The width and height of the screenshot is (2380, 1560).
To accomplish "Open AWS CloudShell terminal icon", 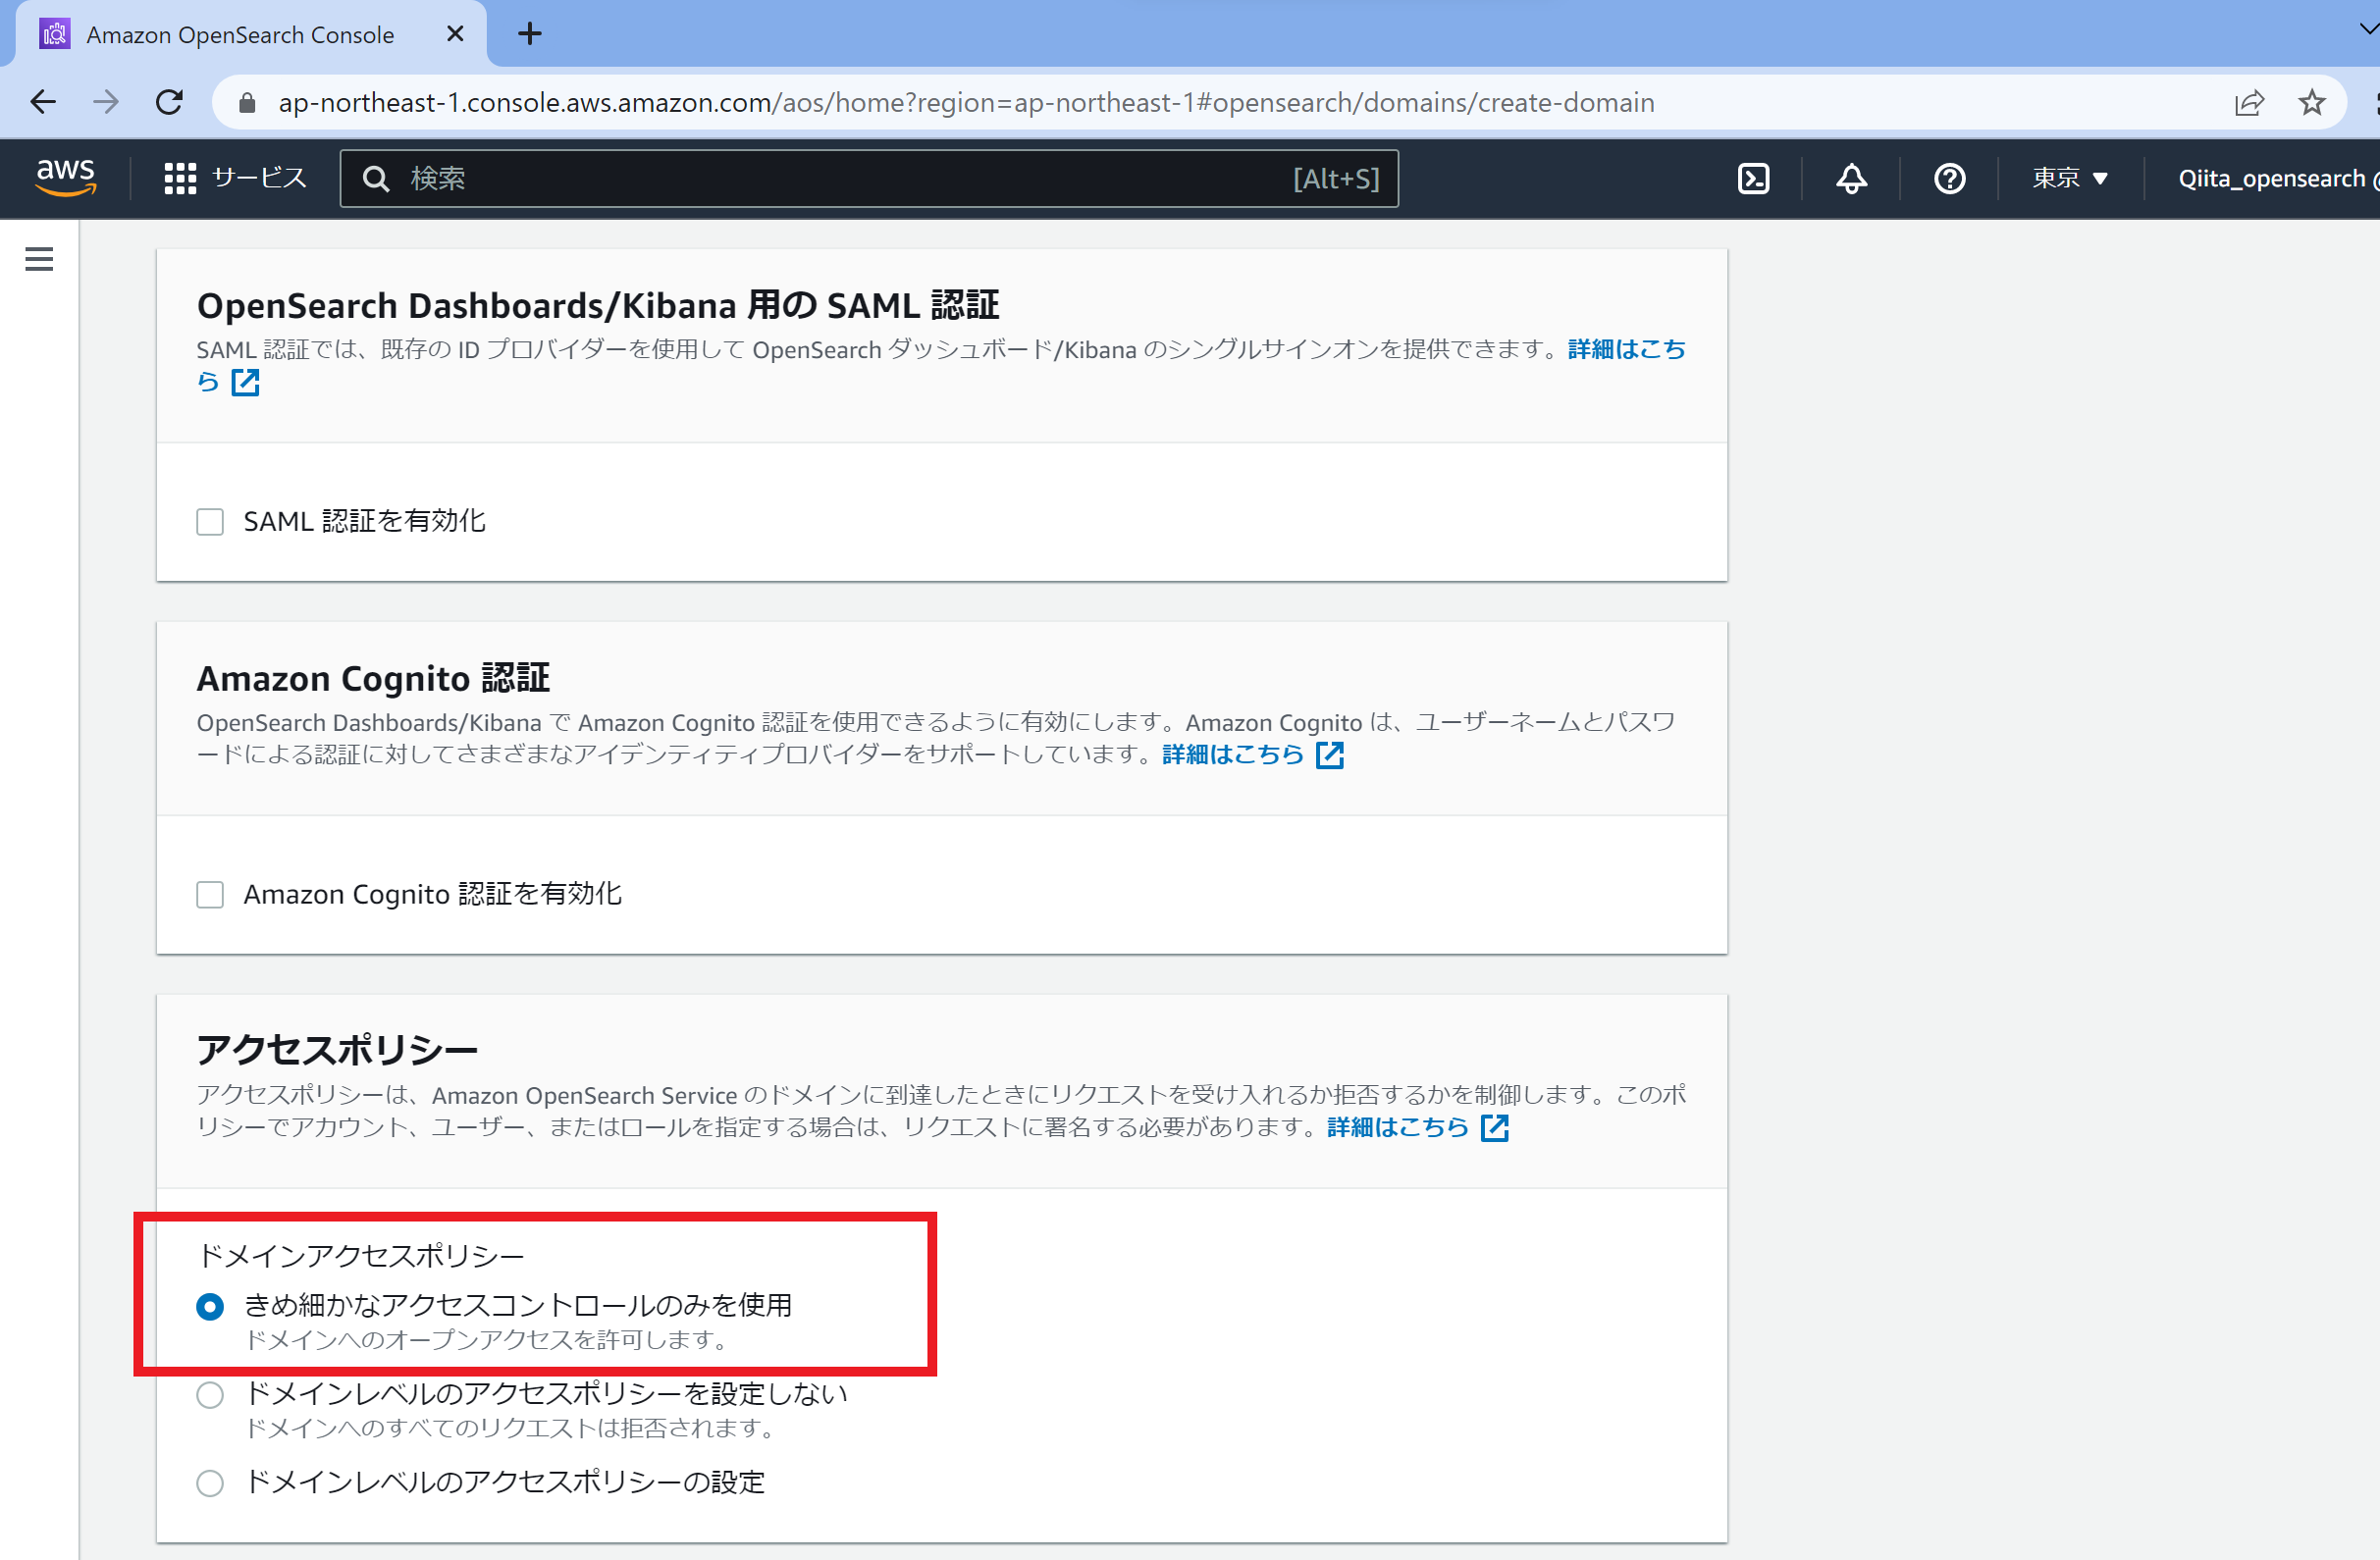I will (1753, 179).
